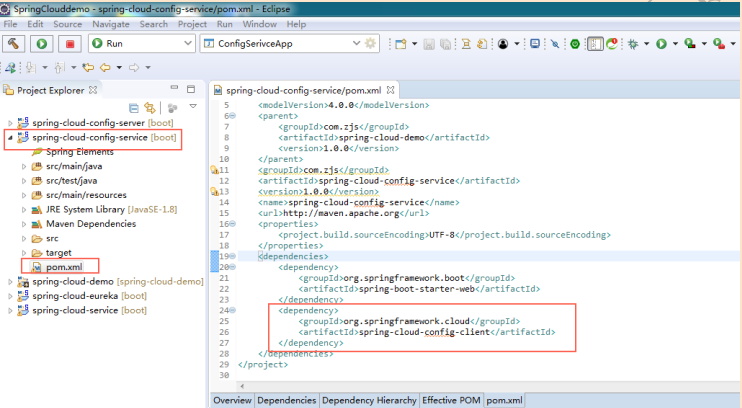Expand the spring-cloud-eureka project
The width and height of the screenshot is (742, 408).
point(10,296)
